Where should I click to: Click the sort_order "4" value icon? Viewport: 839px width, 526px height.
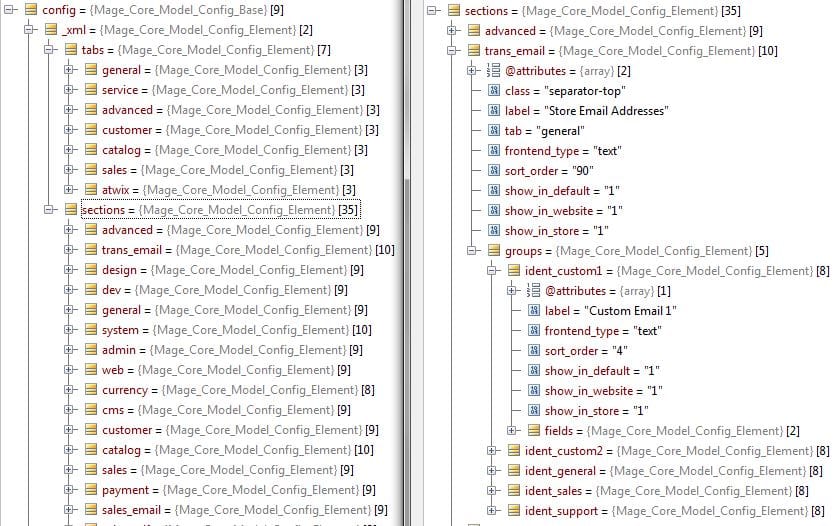coord(534,350)
